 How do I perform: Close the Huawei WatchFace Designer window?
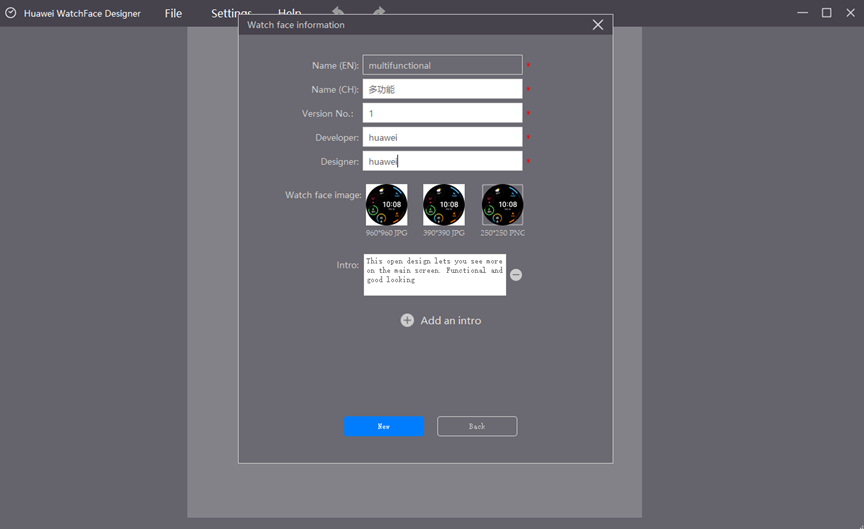(851, 13)
